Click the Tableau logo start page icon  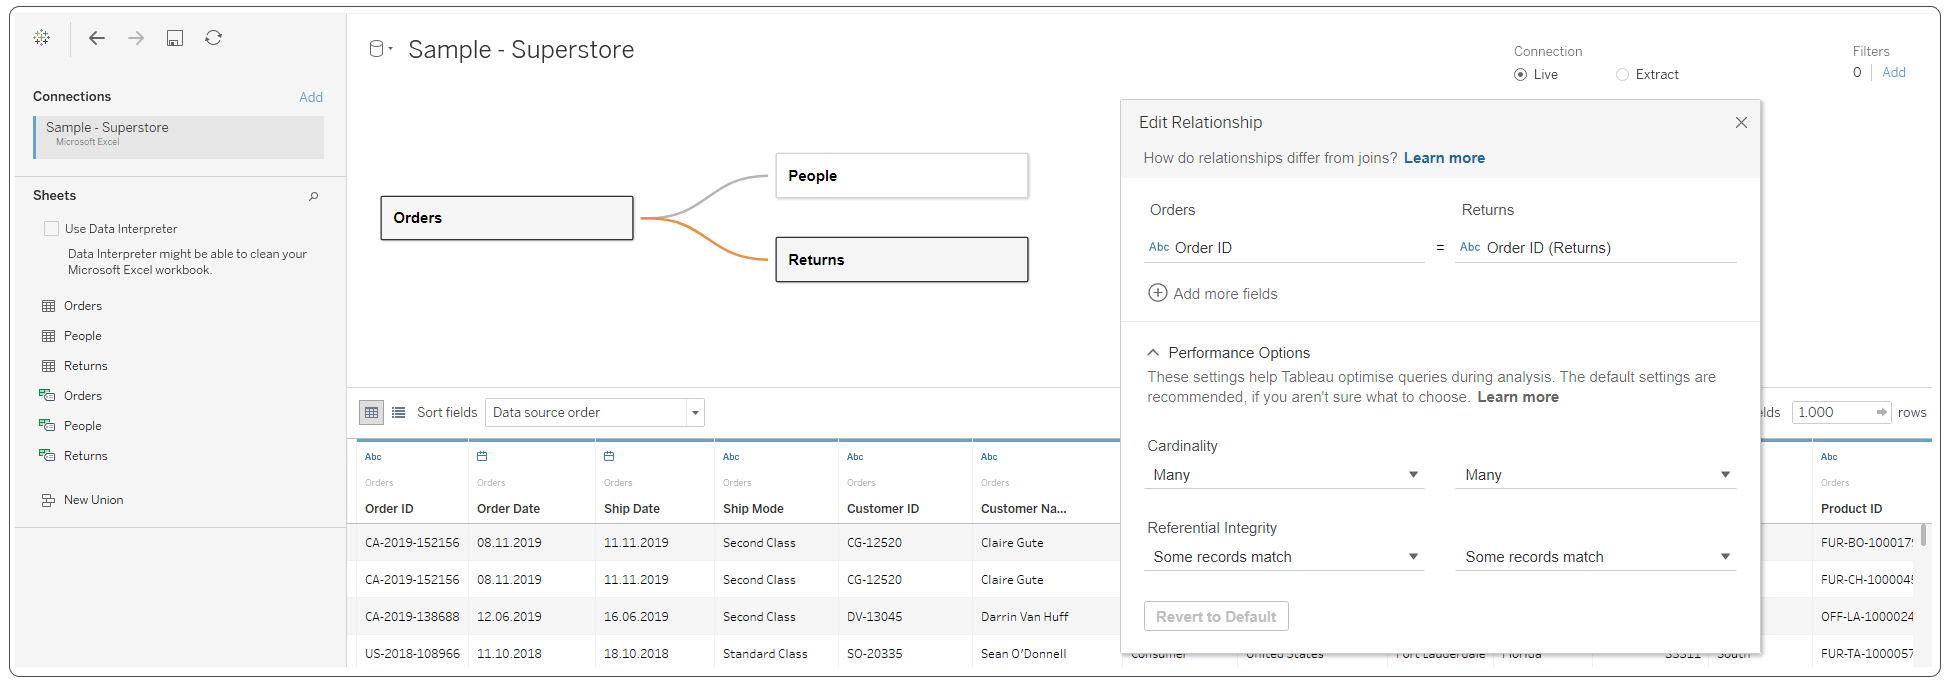[x=41, y=37]
